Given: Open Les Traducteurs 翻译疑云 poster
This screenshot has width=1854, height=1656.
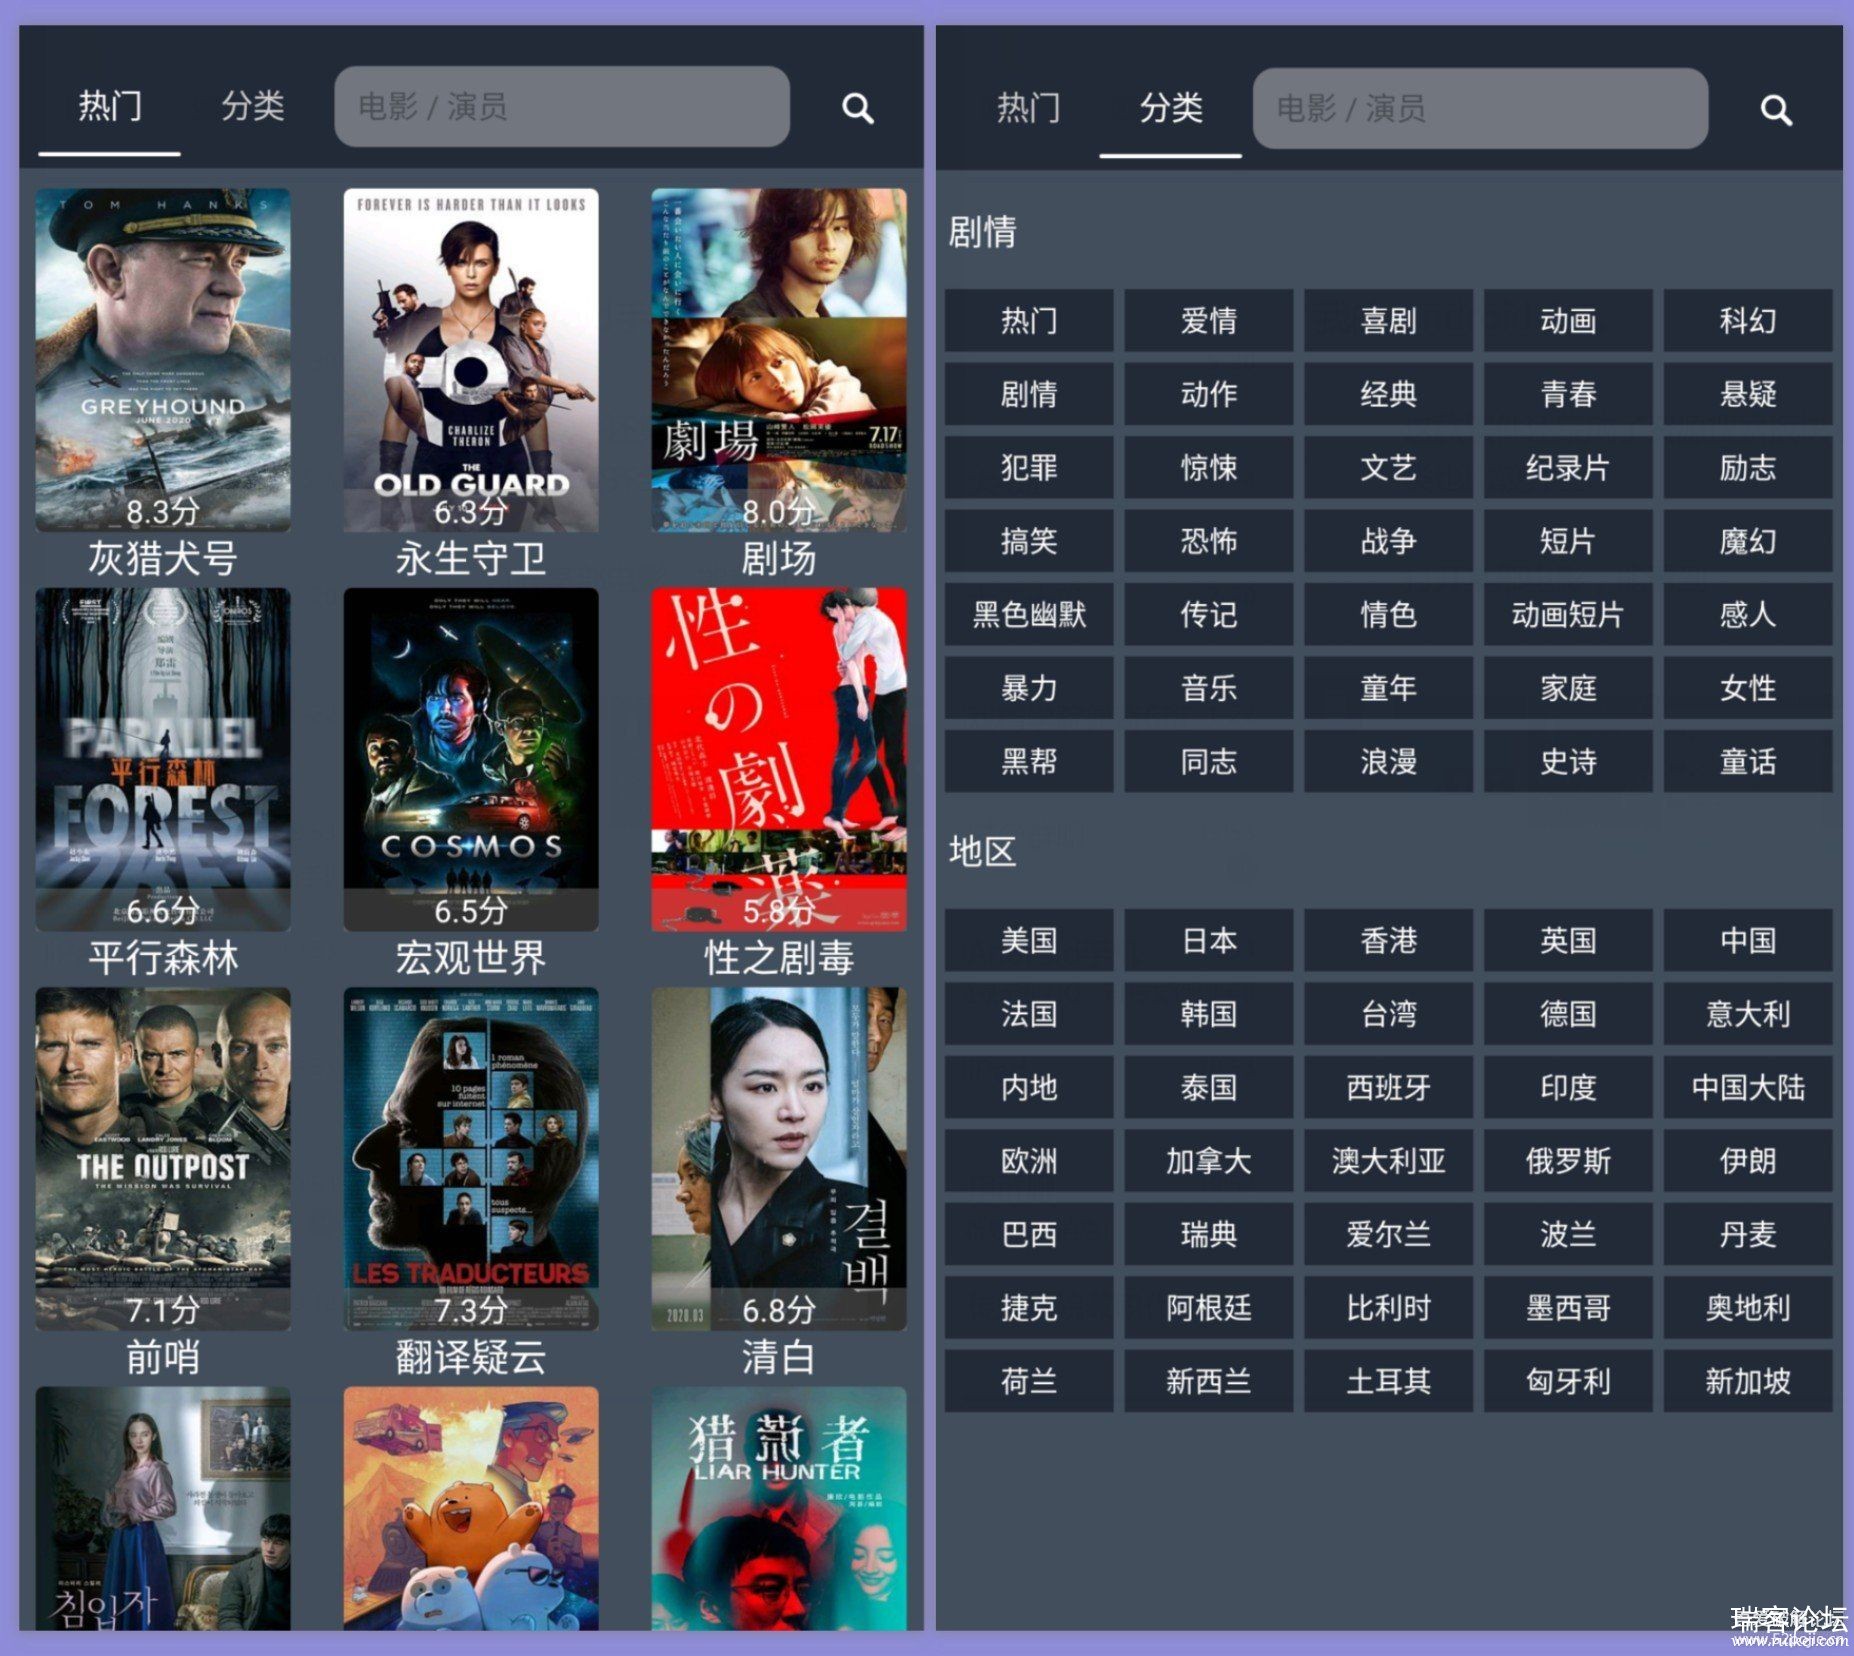Looking at the screenshot, I should 471,1159.
